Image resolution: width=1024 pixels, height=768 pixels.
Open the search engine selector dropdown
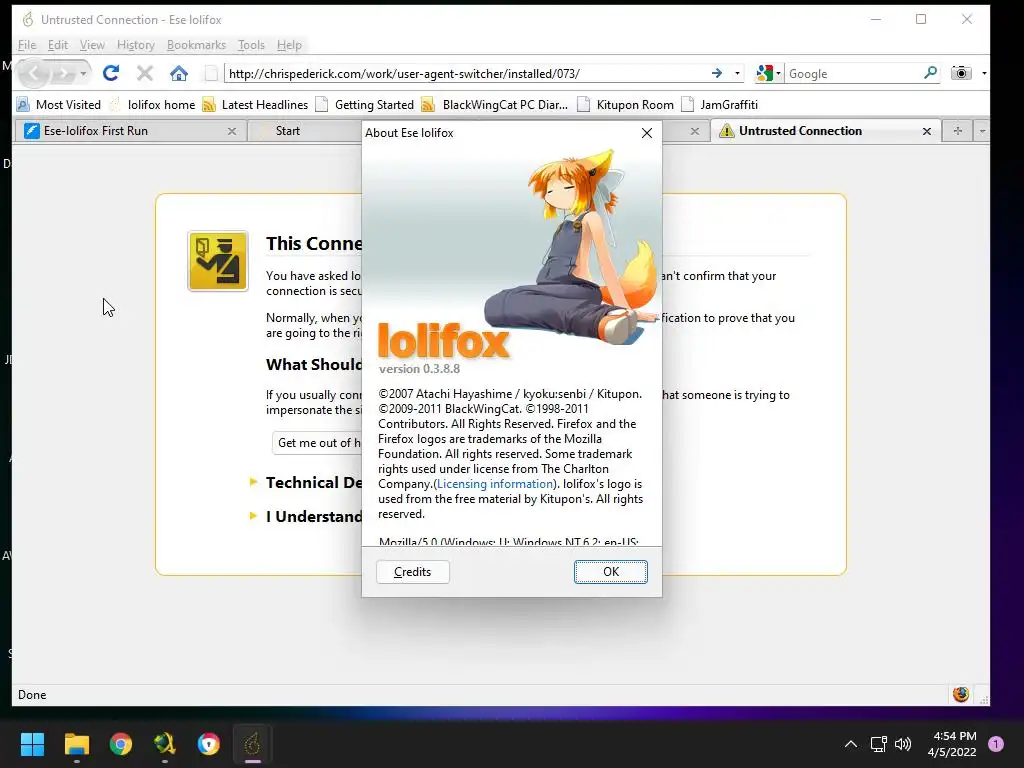coord(768,73)
